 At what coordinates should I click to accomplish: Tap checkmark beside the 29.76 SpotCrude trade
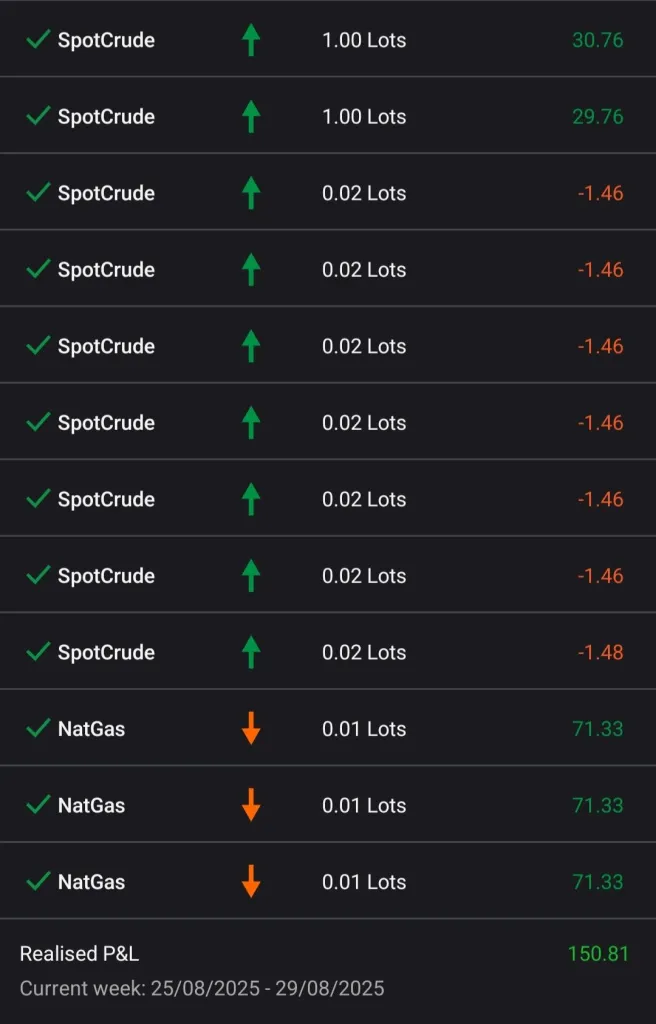(38, 116)
